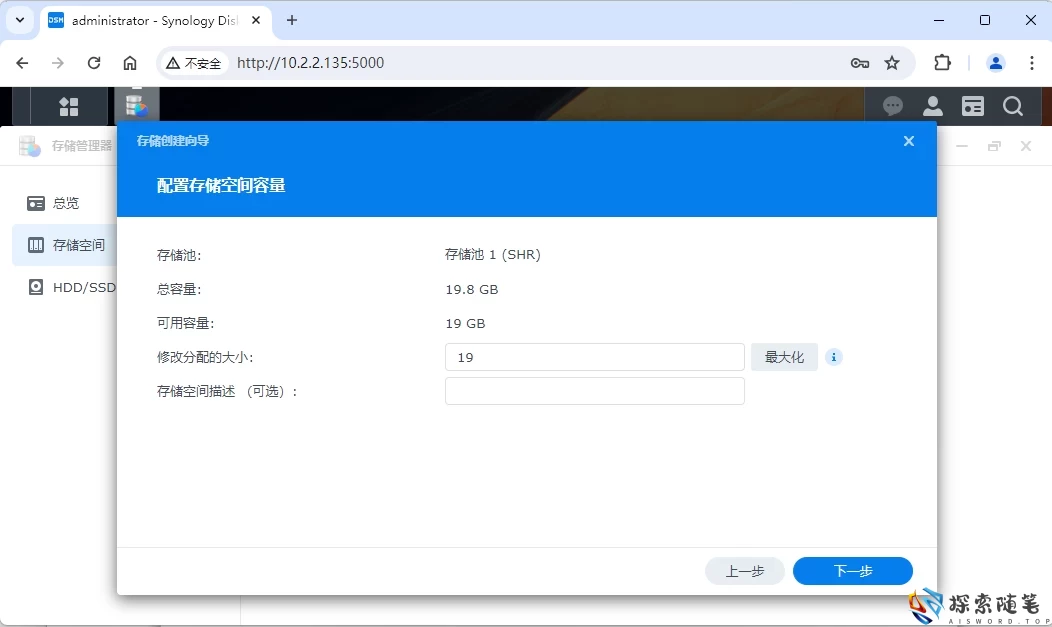The width and height of the screenshot is (1052, 627).
Task: Click 最大化 to maximize allocated size
Action: coord(784,357)
